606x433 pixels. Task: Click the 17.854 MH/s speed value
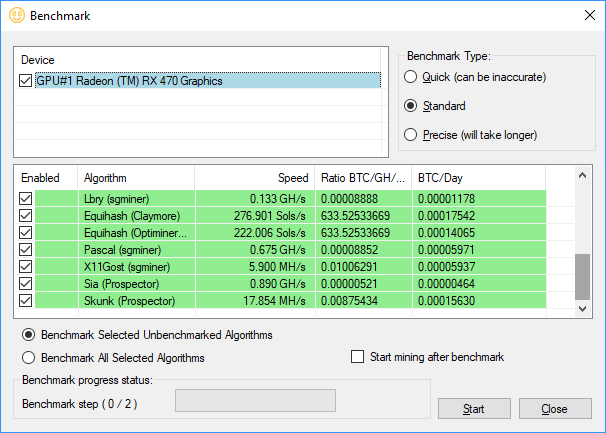[x=274, y=301]
